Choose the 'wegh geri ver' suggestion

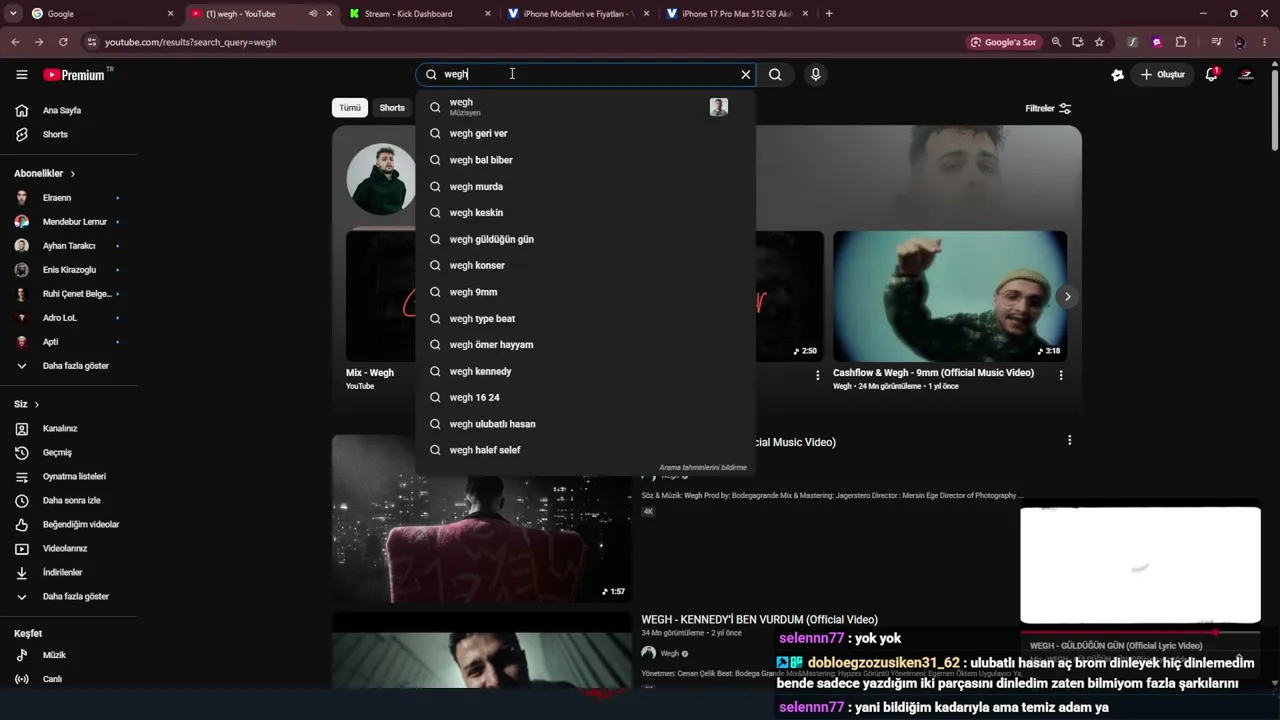(585, 133)
